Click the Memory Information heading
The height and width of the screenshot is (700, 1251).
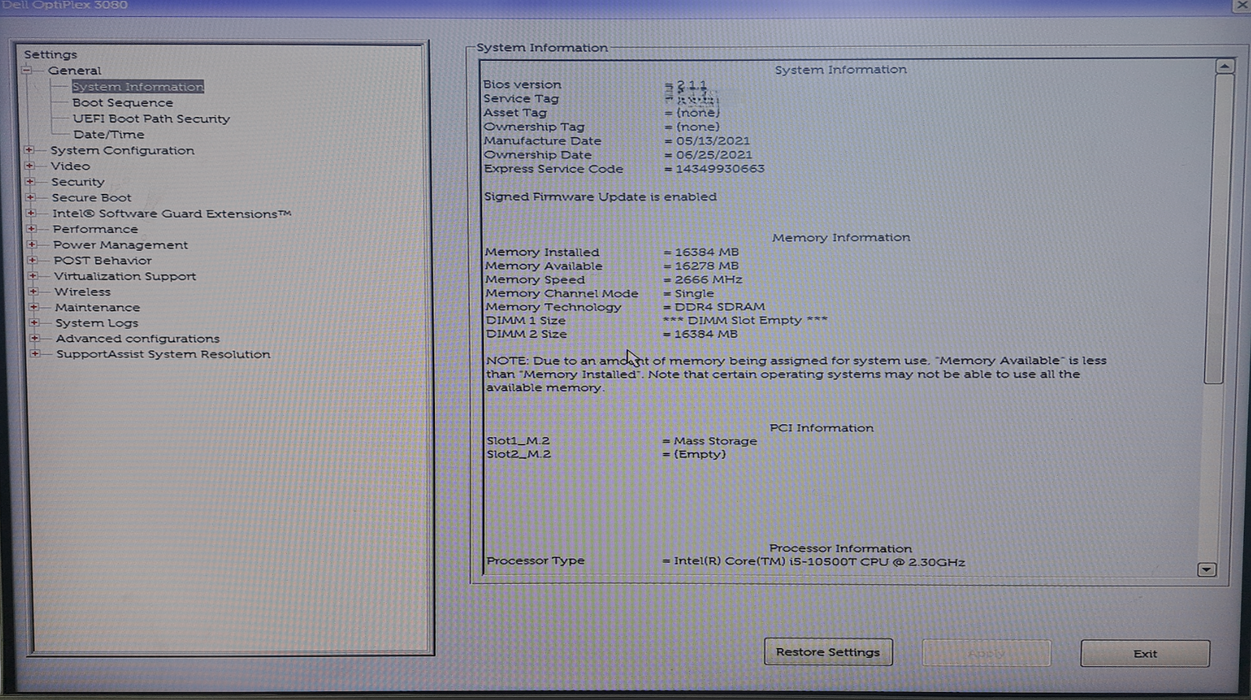click(841, 238)
